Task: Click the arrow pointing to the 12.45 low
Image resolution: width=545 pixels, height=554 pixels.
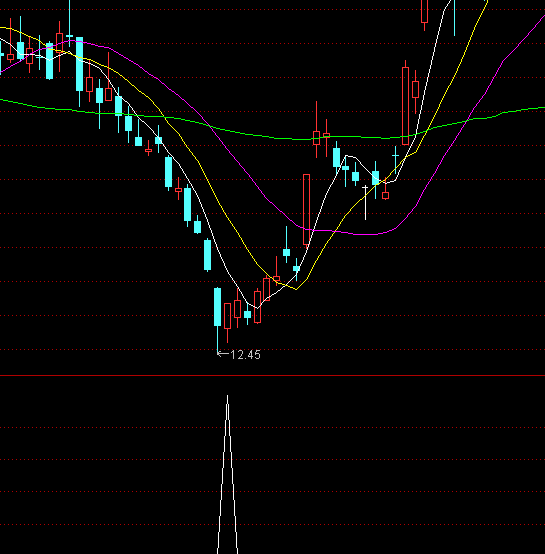Action: pos(223,353)
